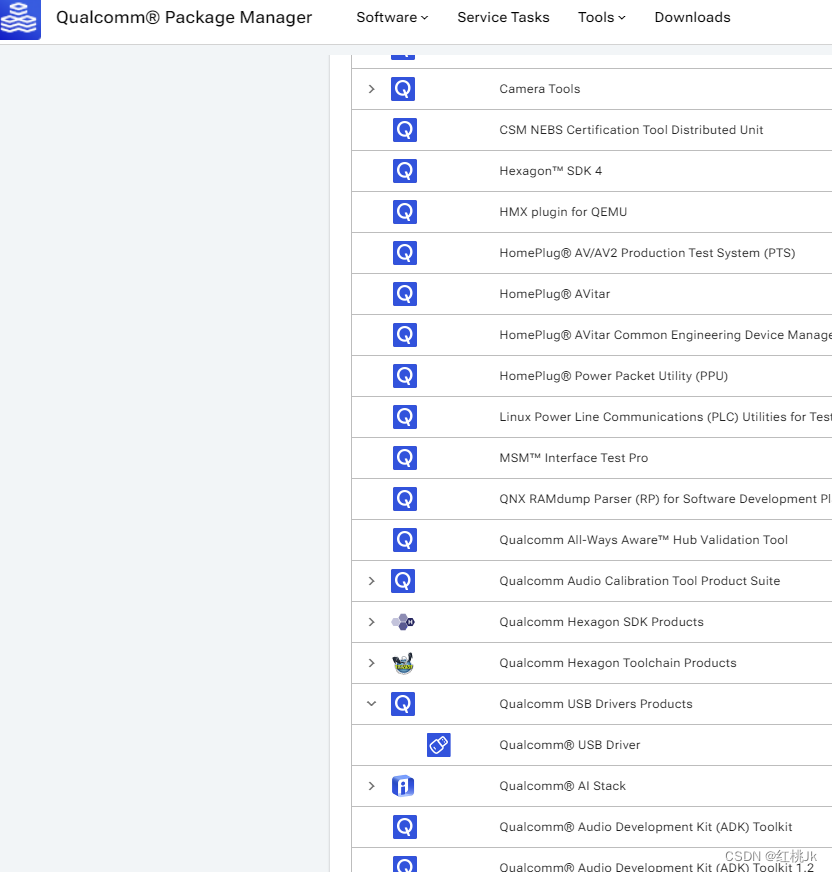This screenshot has width=832, height=872.
Task: Select Qualcomm Hexagon SDK Products text
Action: 601,622
